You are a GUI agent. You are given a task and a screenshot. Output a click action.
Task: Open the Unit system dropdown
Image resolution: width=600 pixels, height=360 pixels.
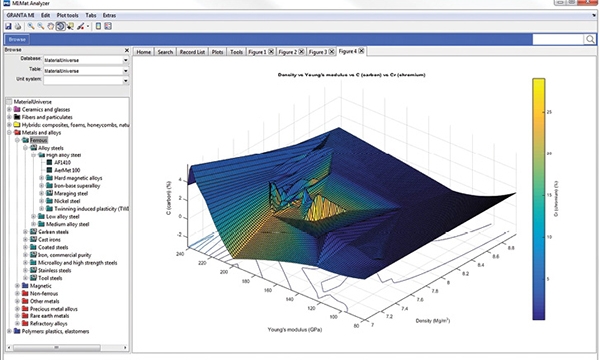click(x=125, y=81)
